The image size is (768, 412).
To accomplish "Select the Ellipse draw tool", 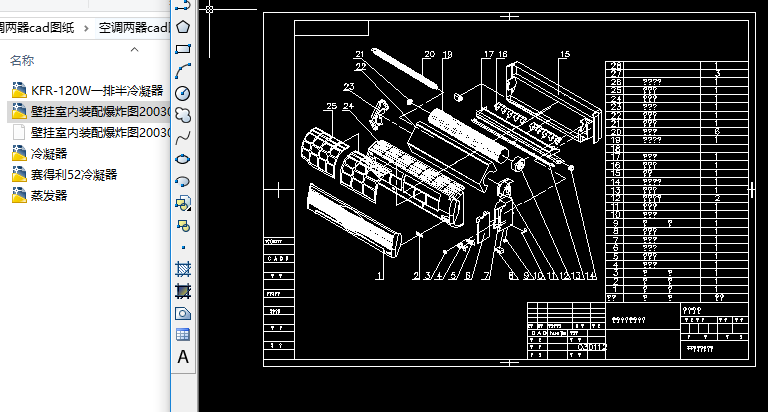I will [183, 160].
